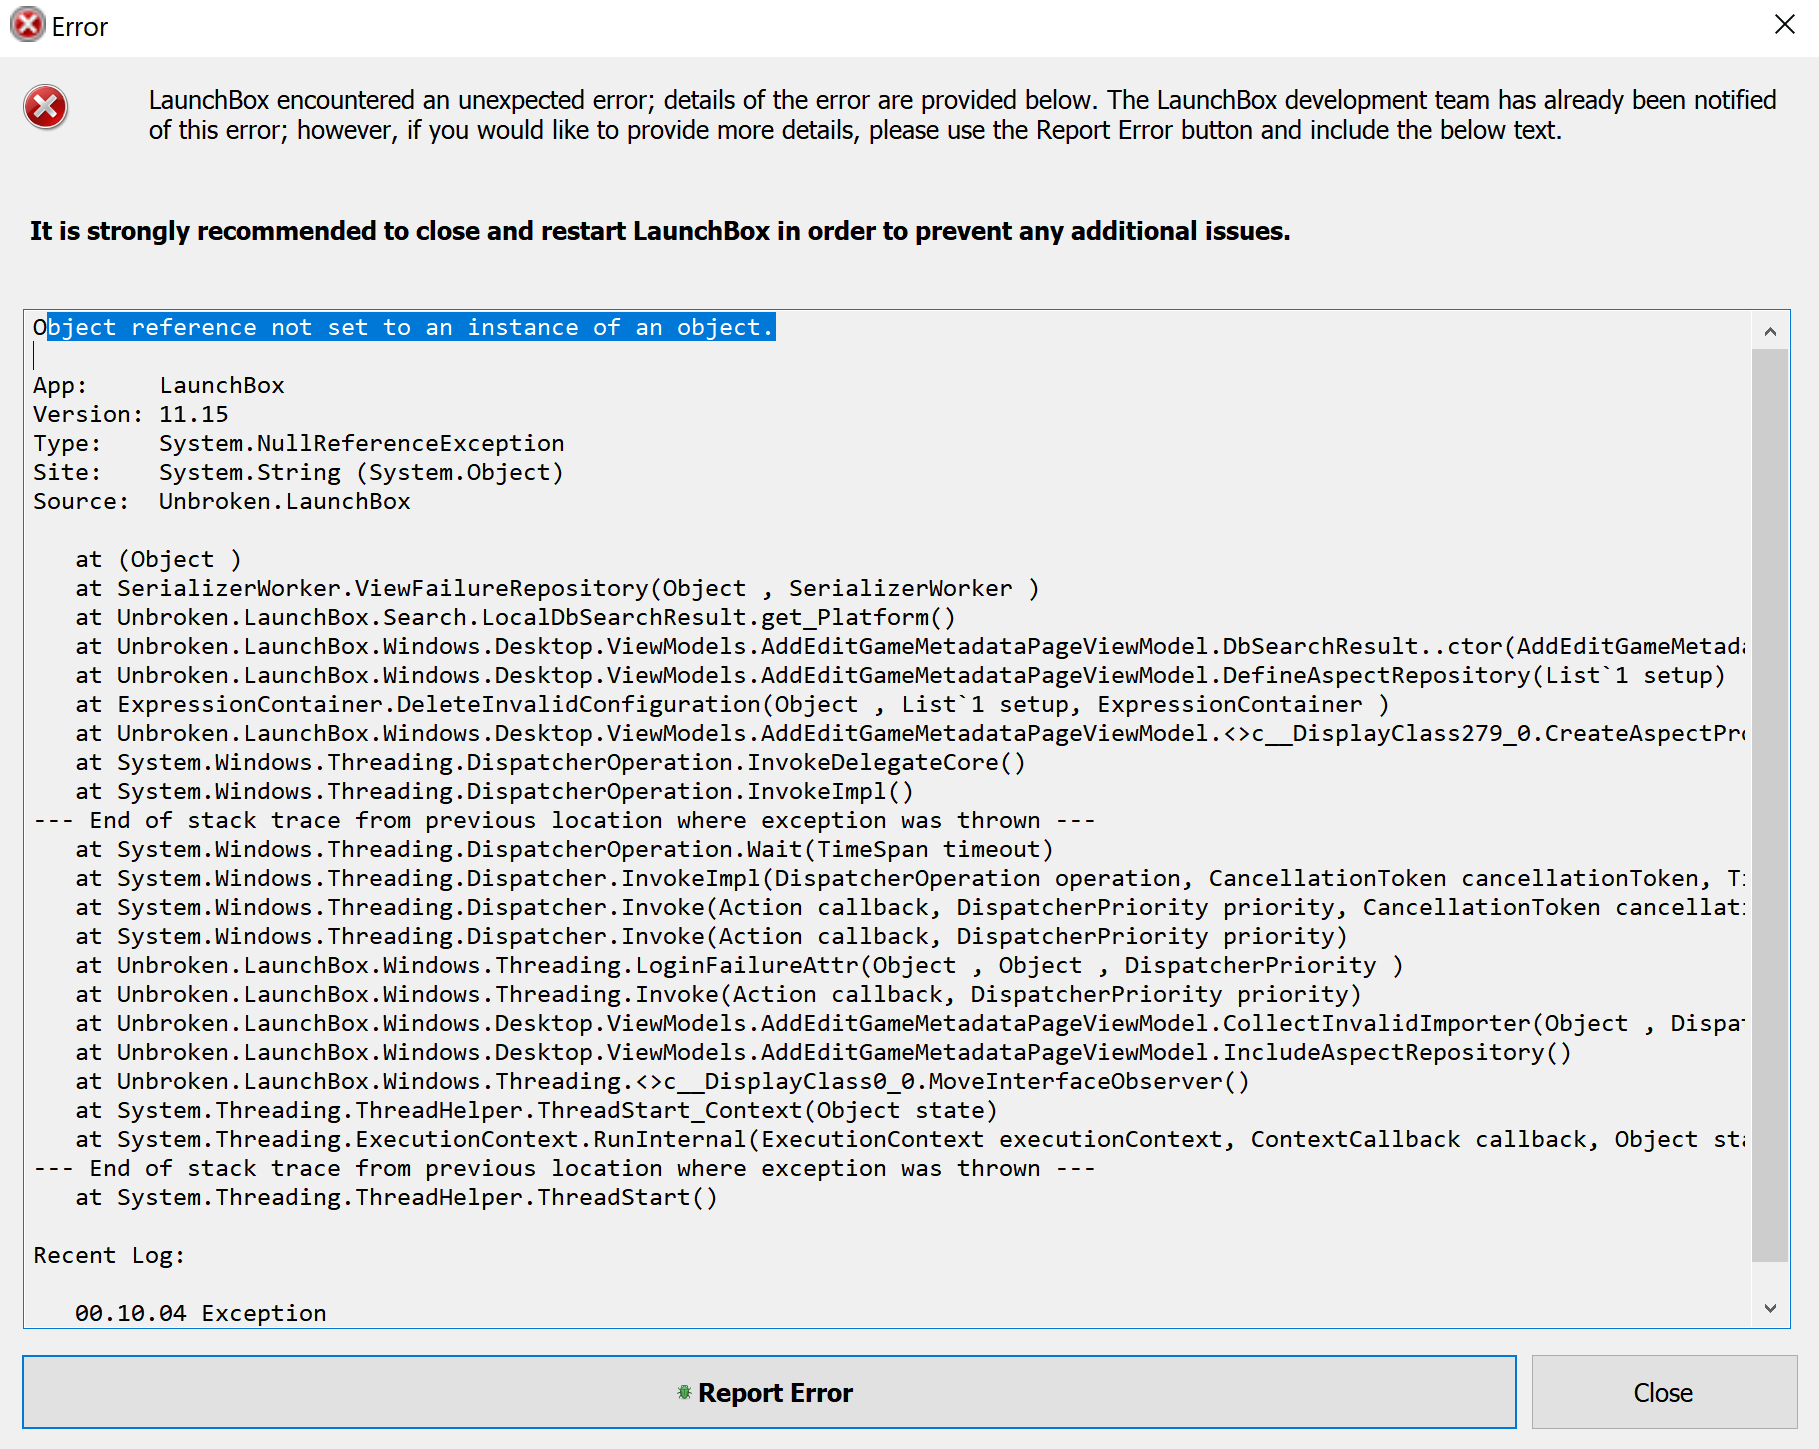Click the 'System.NullReferenceException' type text

[x=361, y=443]
